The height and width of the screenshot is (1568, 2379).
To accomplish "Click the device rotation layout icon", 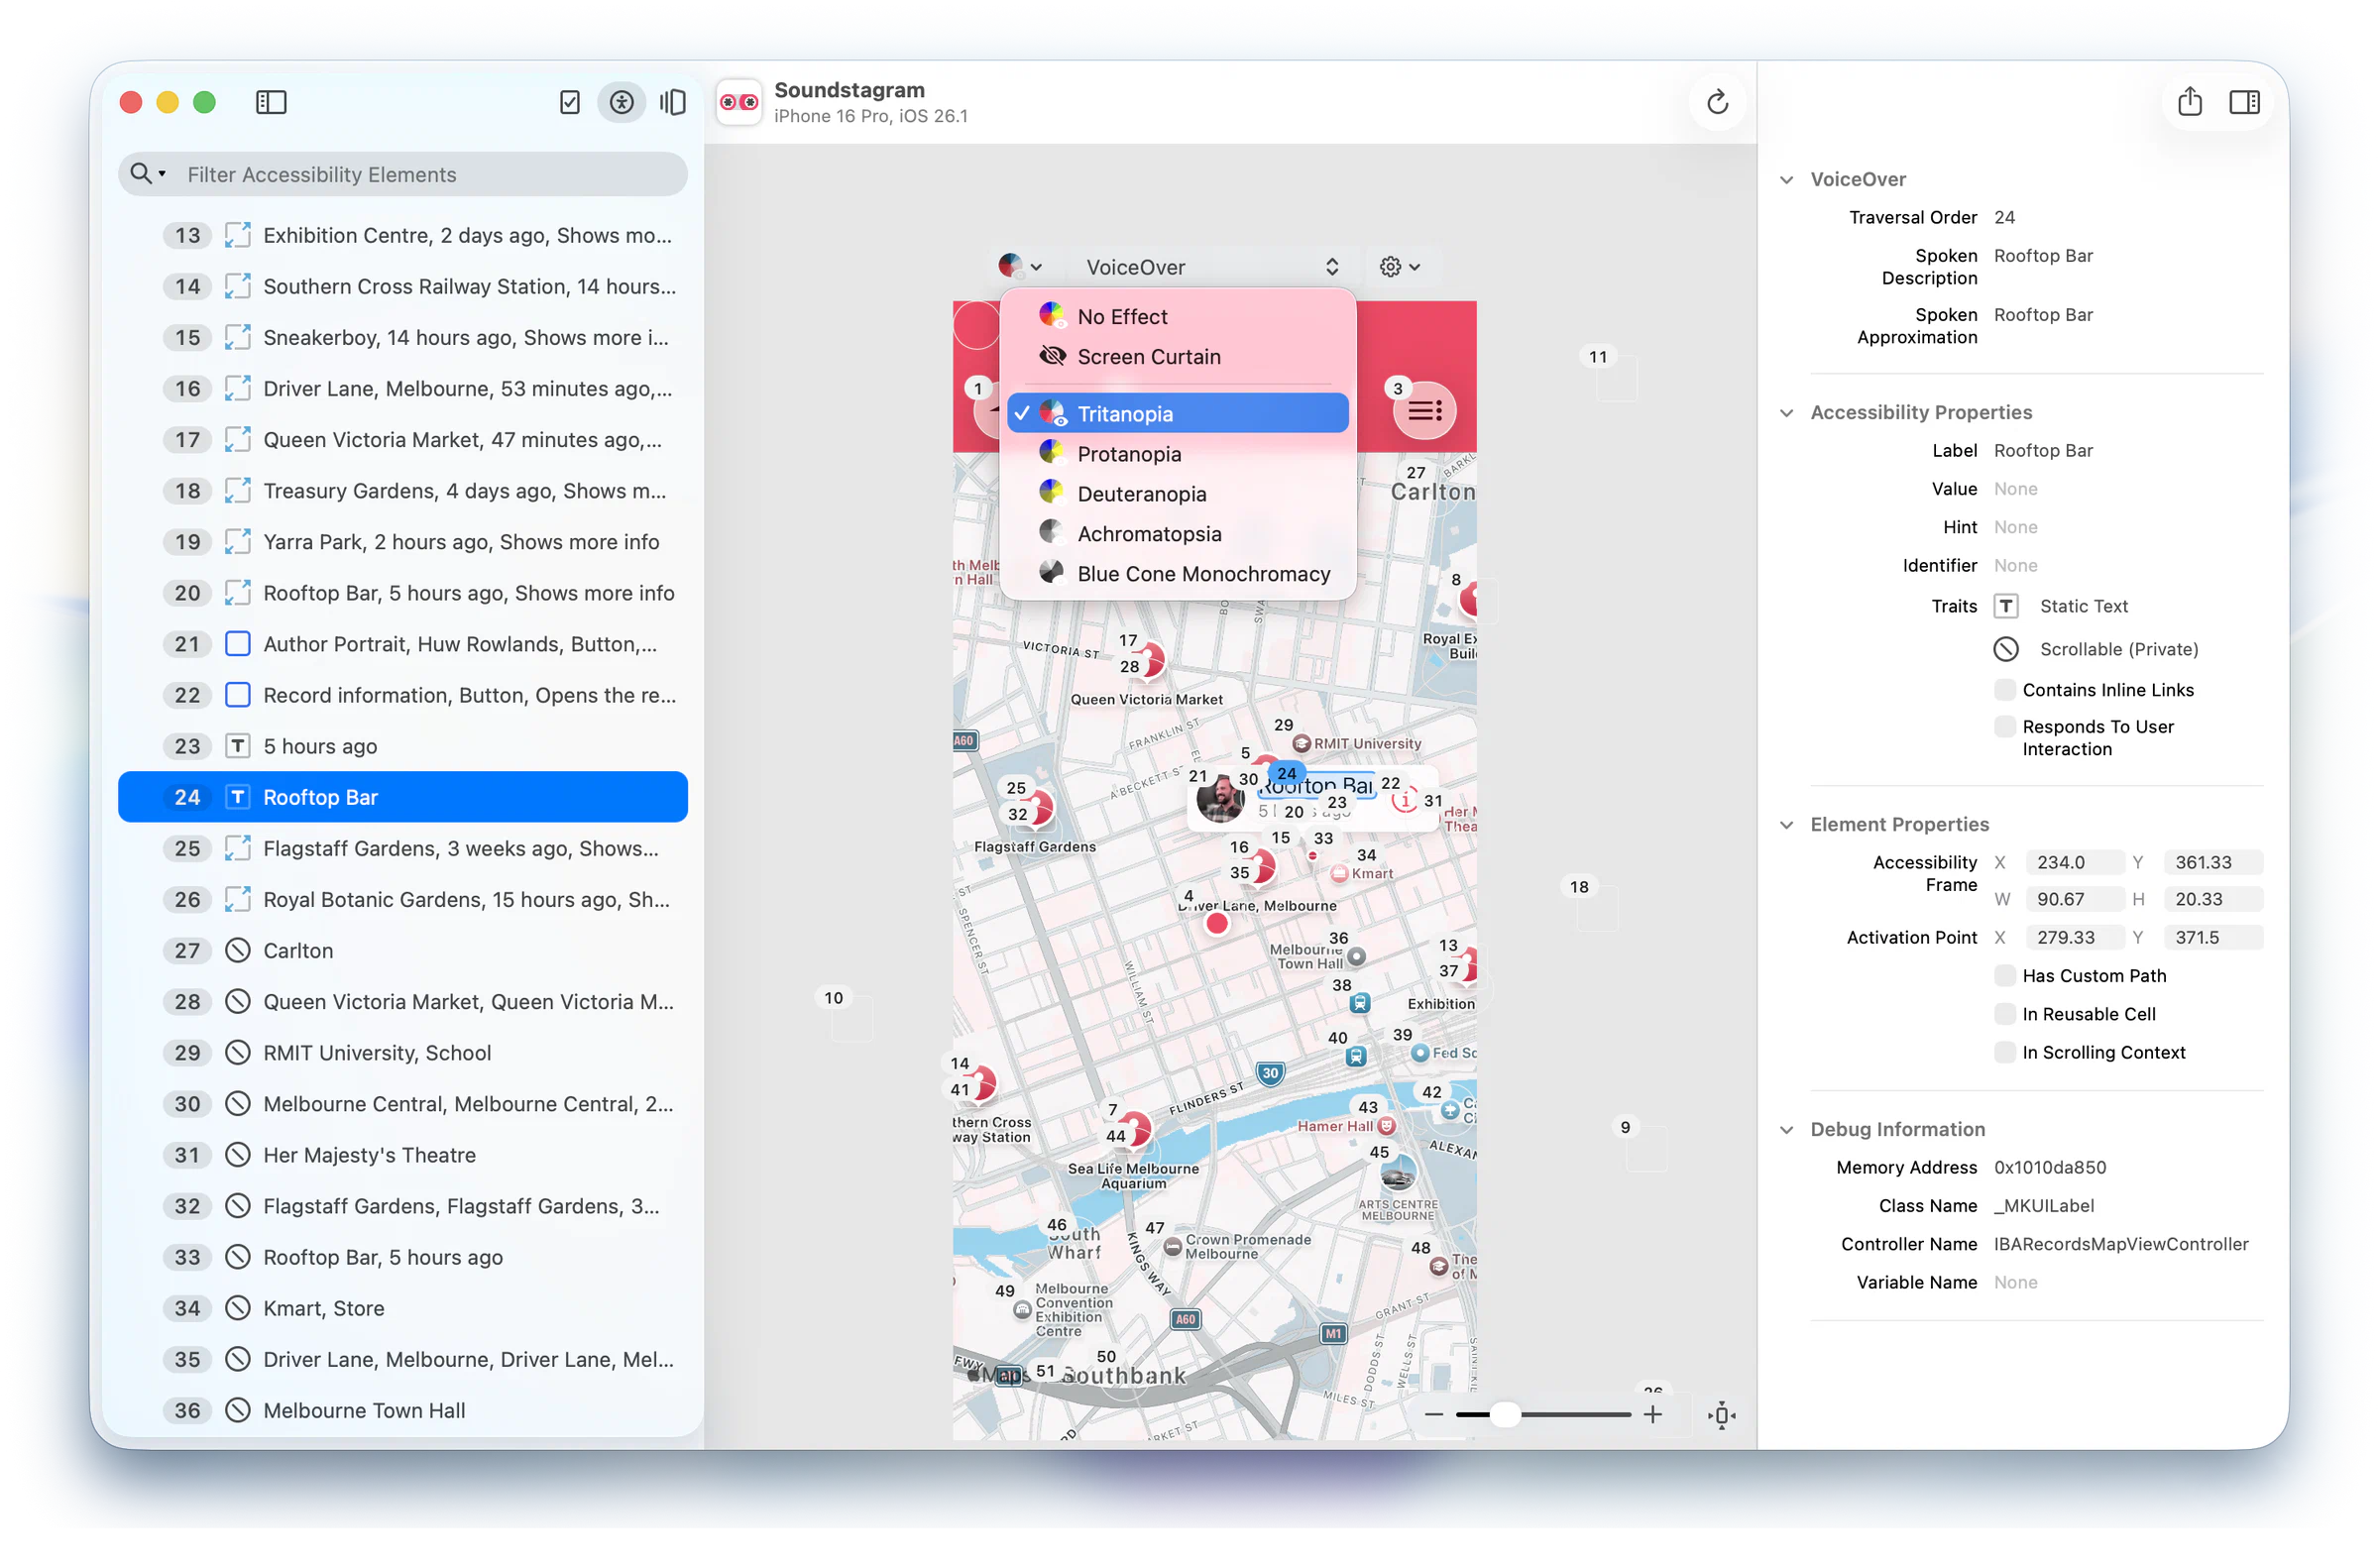I will (673, 102).
